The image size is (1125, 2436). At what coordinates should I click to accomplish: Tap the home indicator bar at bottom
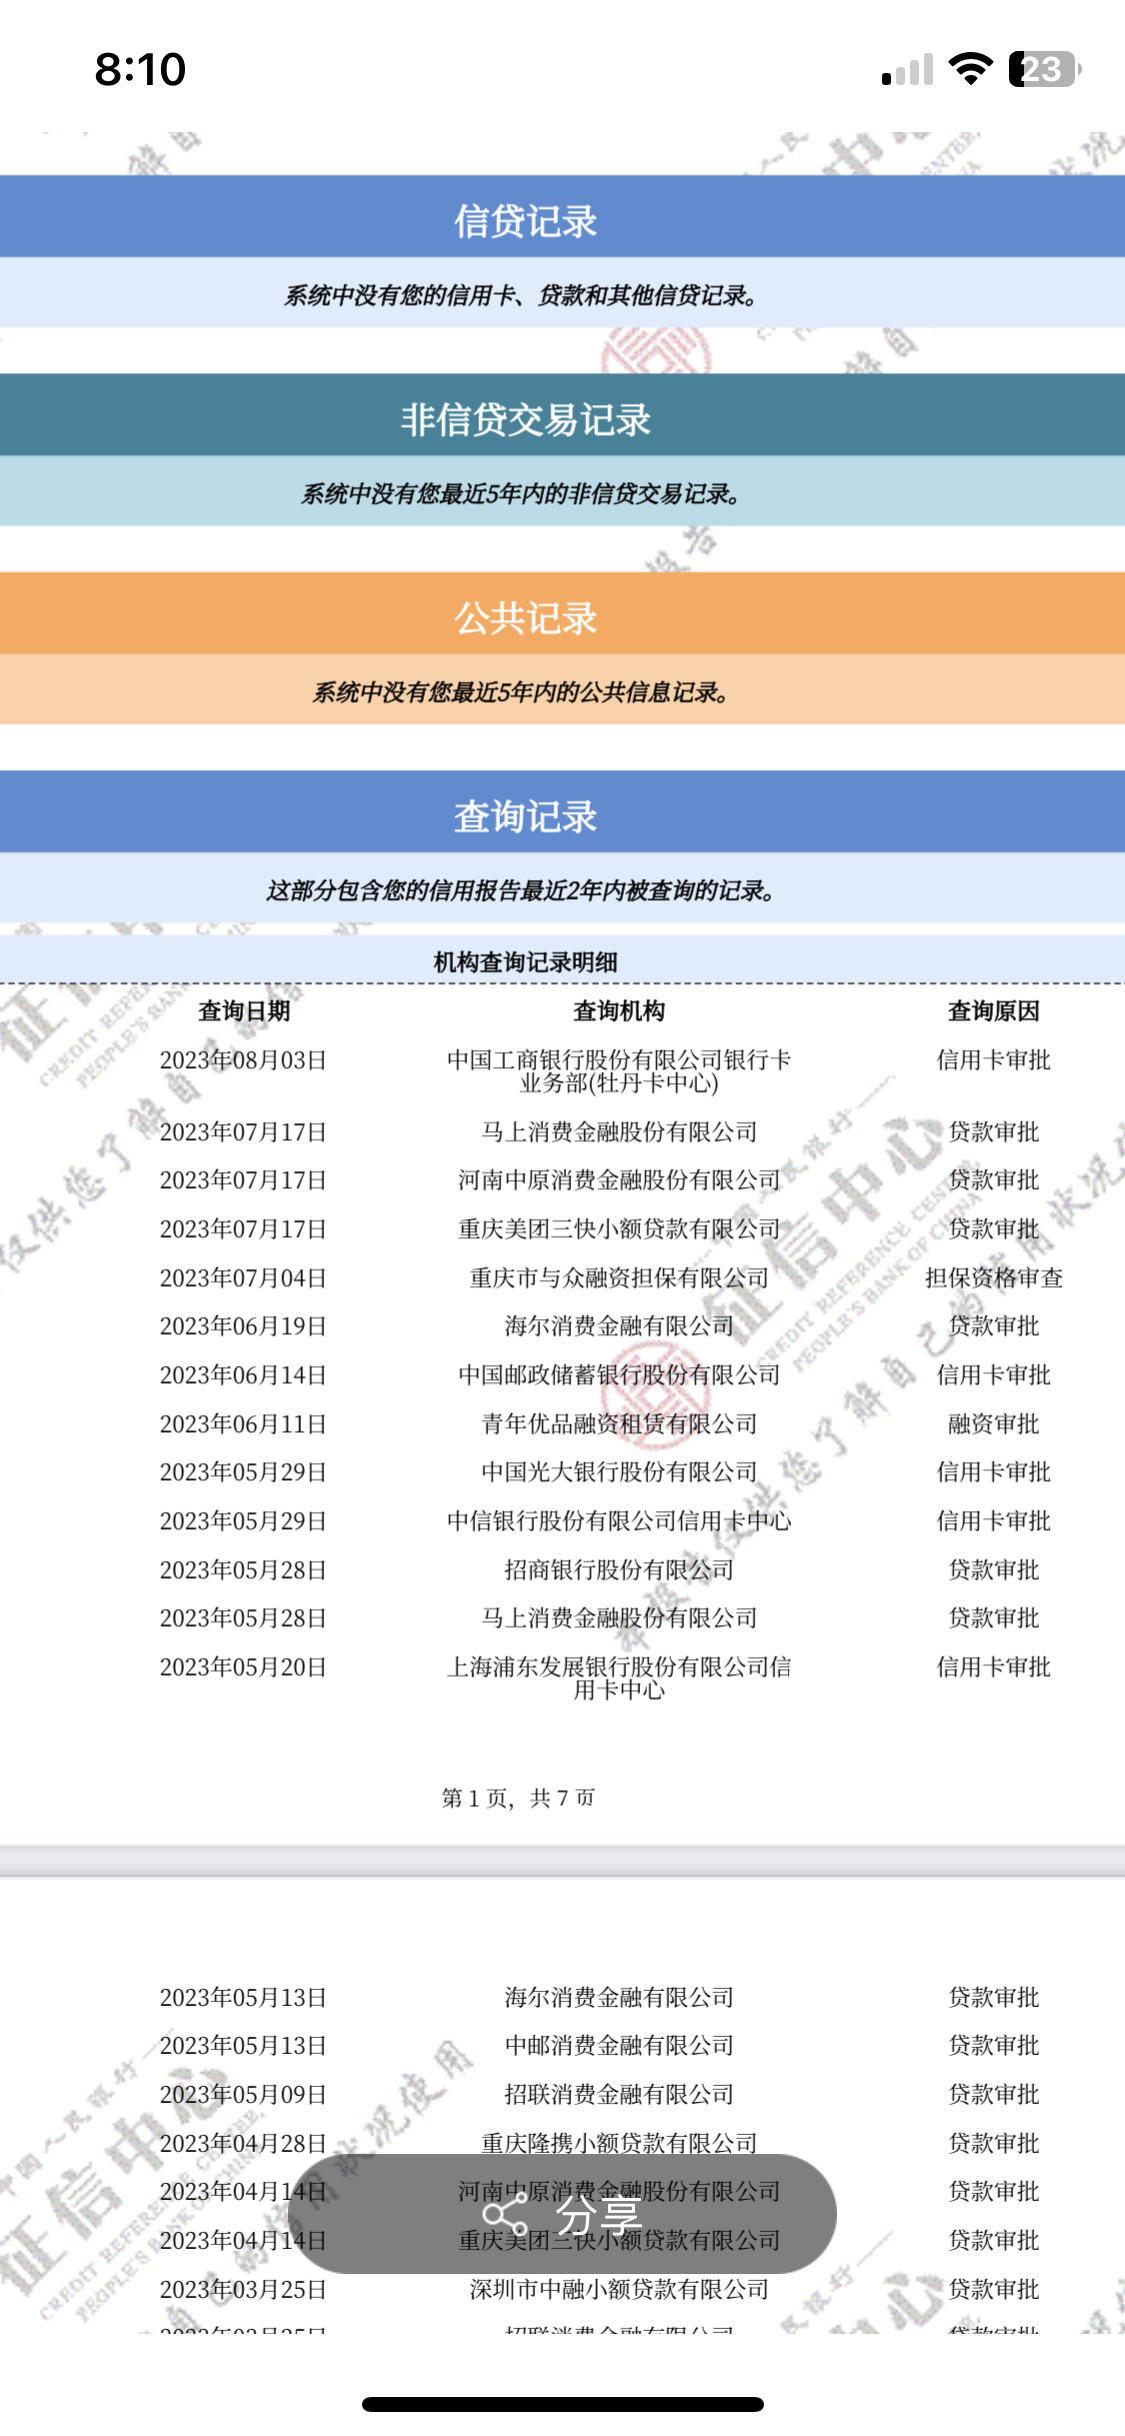point(563,2404)
